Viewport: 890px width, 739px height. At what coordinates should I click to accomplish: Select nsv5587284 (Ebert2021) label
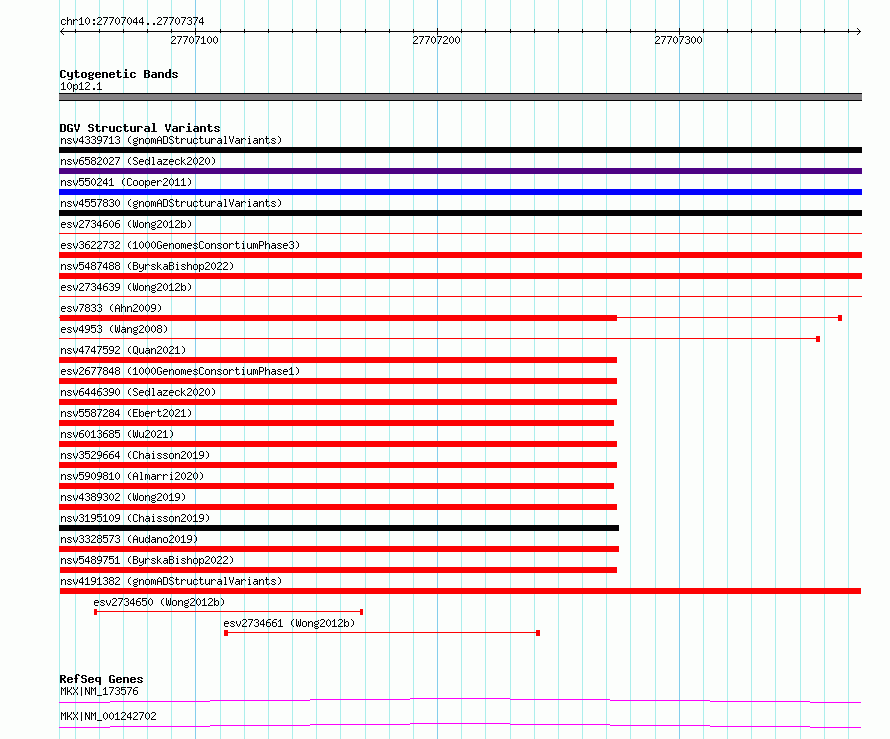tap(126, 413)
